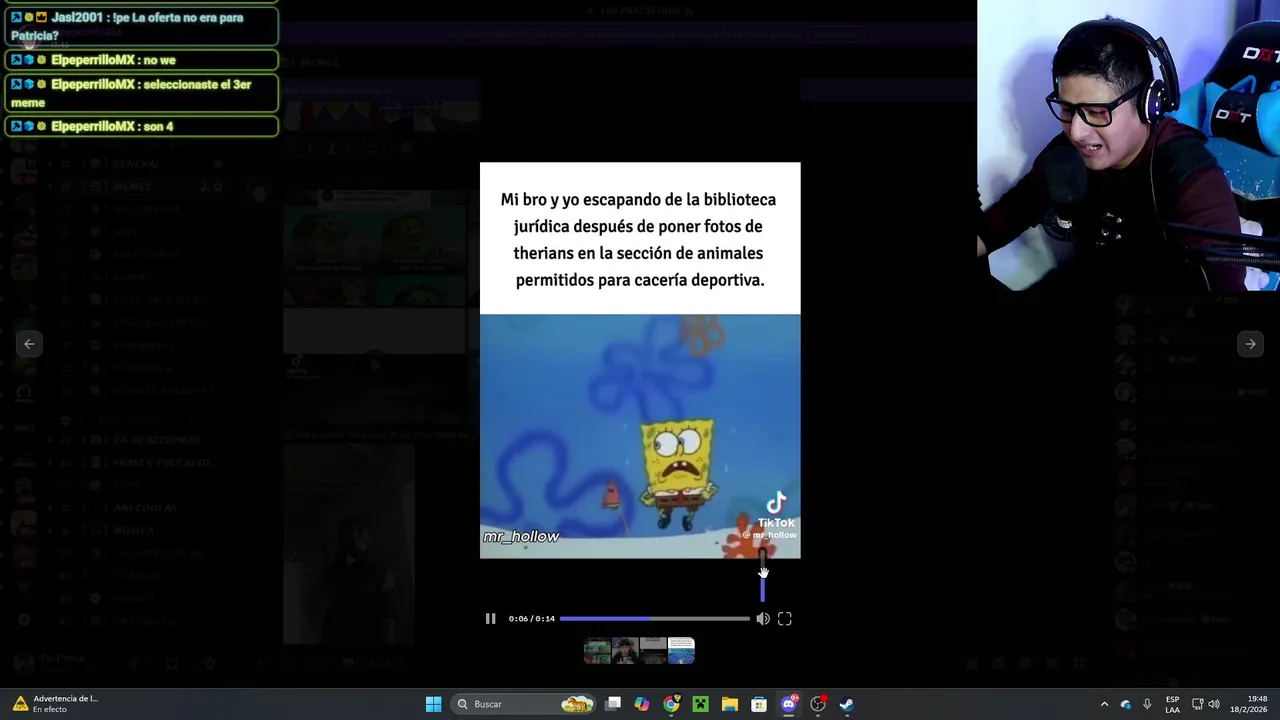Click the microphone tray icon

point(1147,704)
